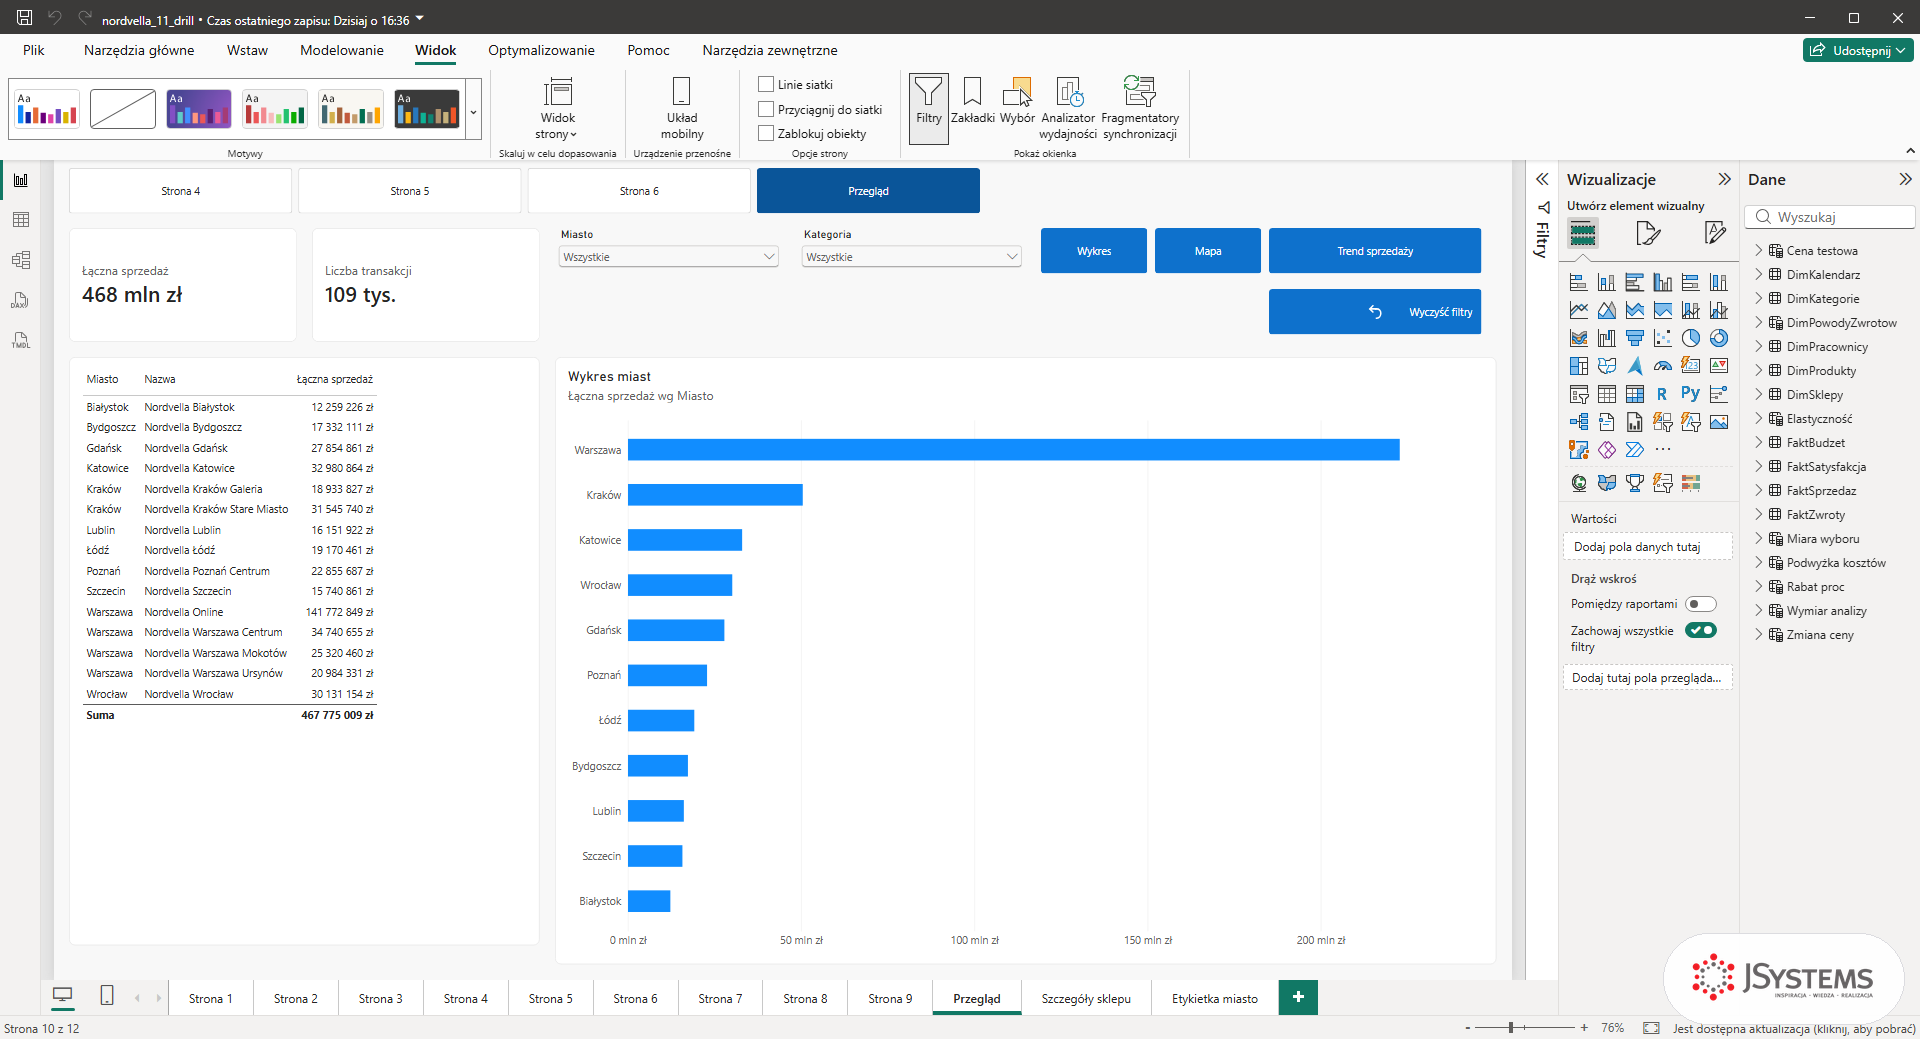Expand the themes gallery dropdown arrow
The width and height of the screenshot is (1920, 1040).
click(x=473, y=111)
